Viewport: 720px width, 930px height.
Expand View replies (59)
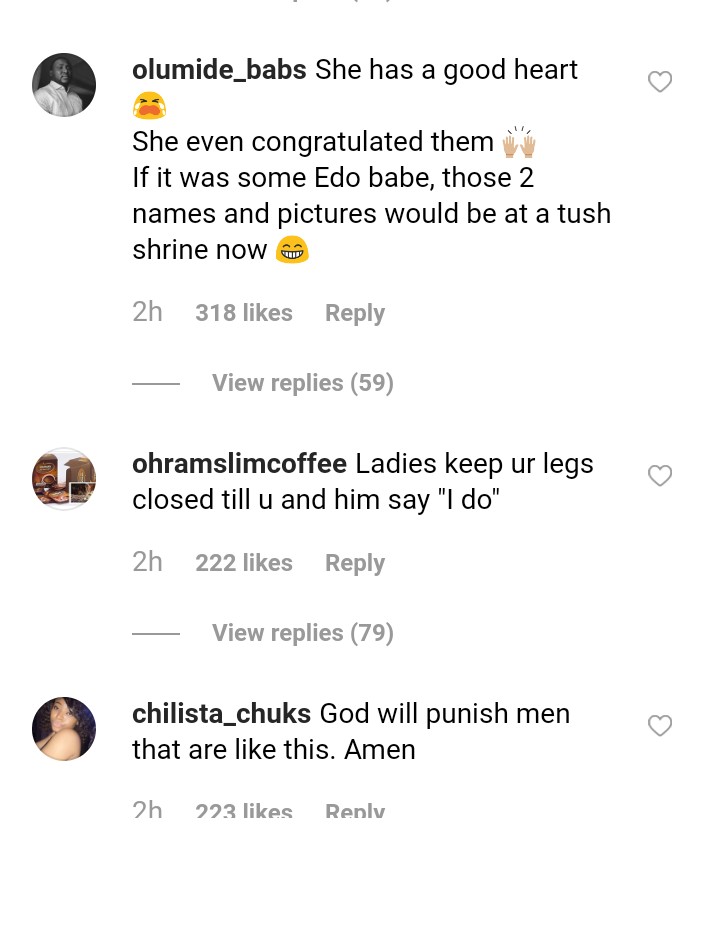pos(302,383)
